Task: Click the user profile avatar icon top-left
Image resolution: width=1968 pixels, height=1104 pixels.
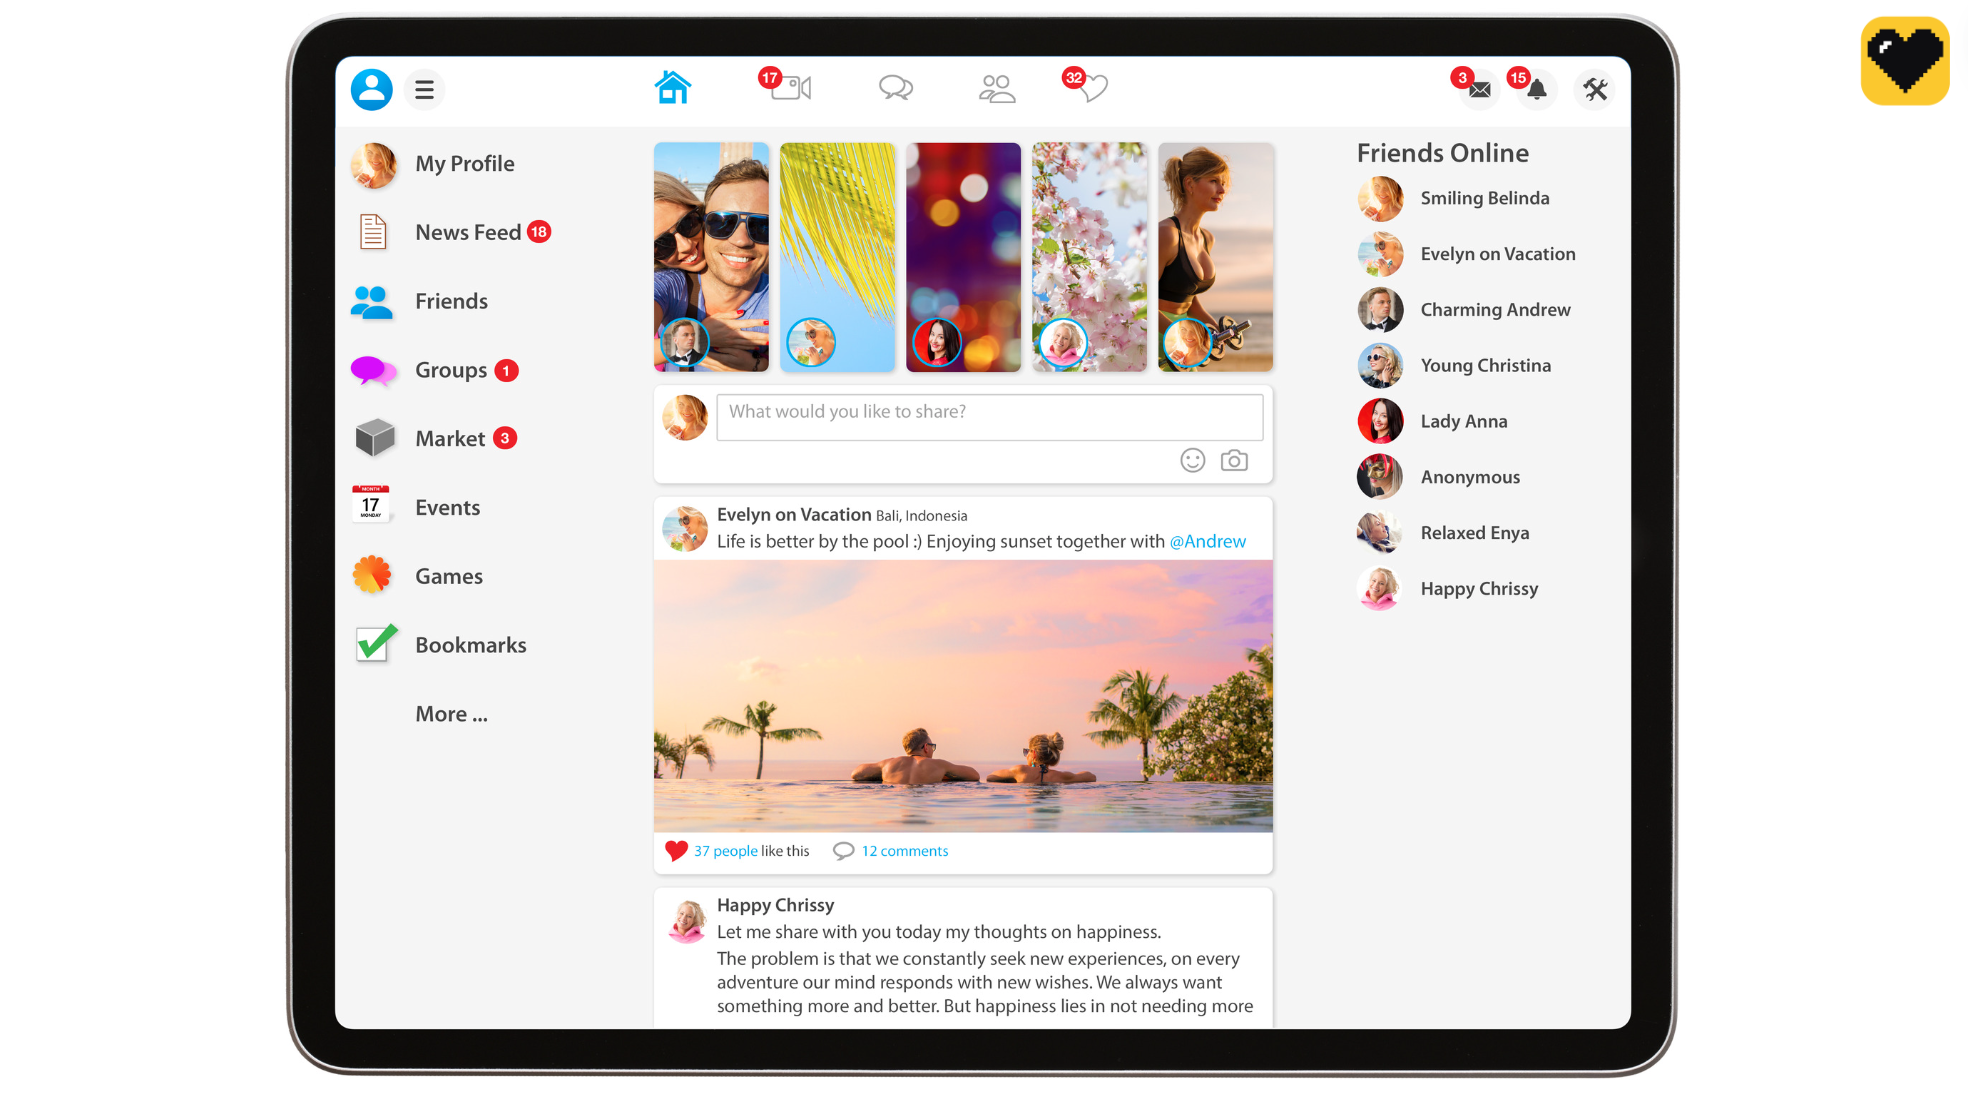Action: click(x=370, y=89)
